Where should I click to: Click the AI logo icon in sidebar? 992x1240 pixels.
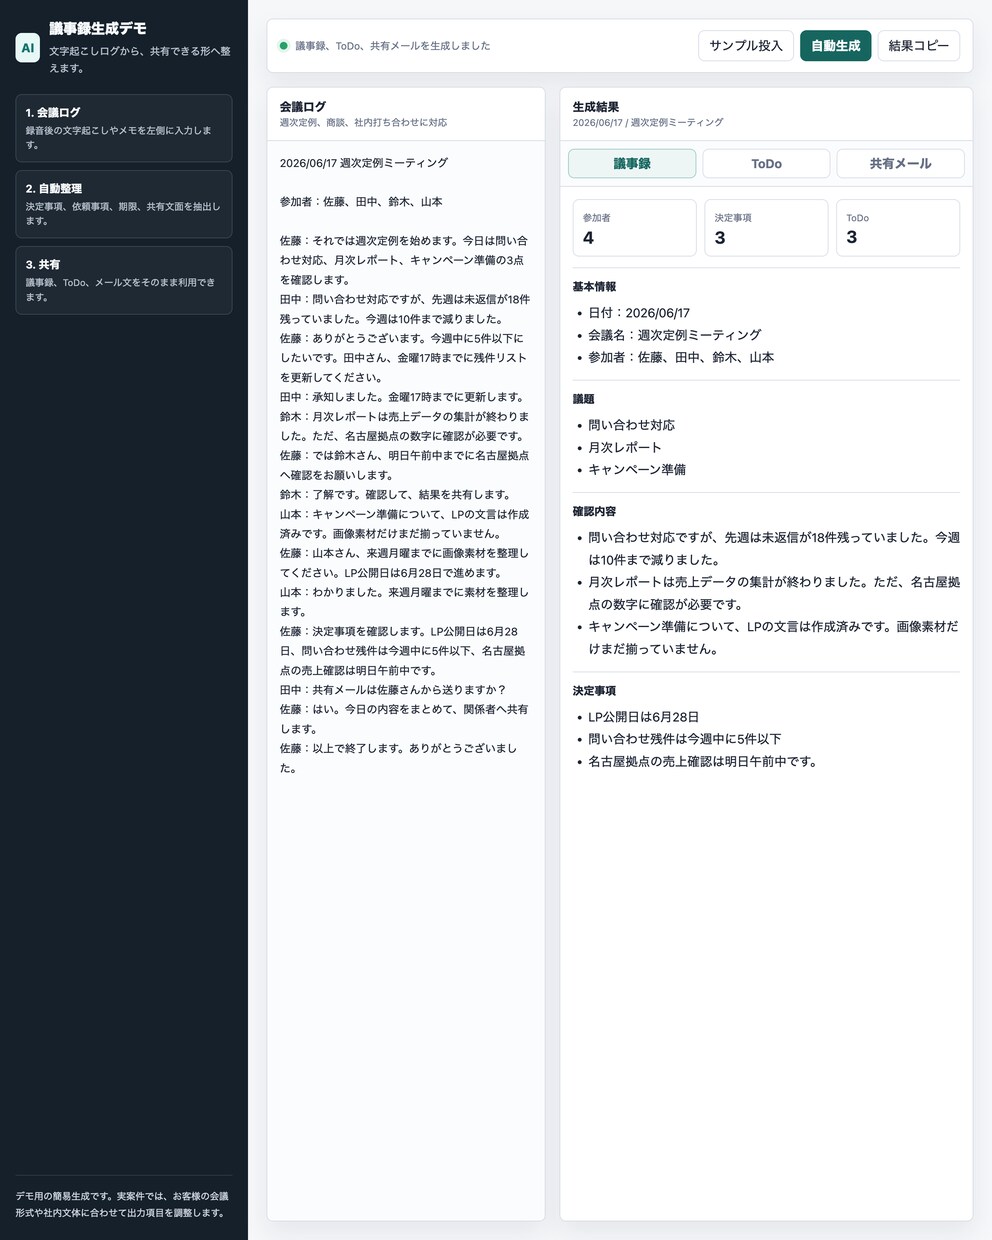click(28, 48)
